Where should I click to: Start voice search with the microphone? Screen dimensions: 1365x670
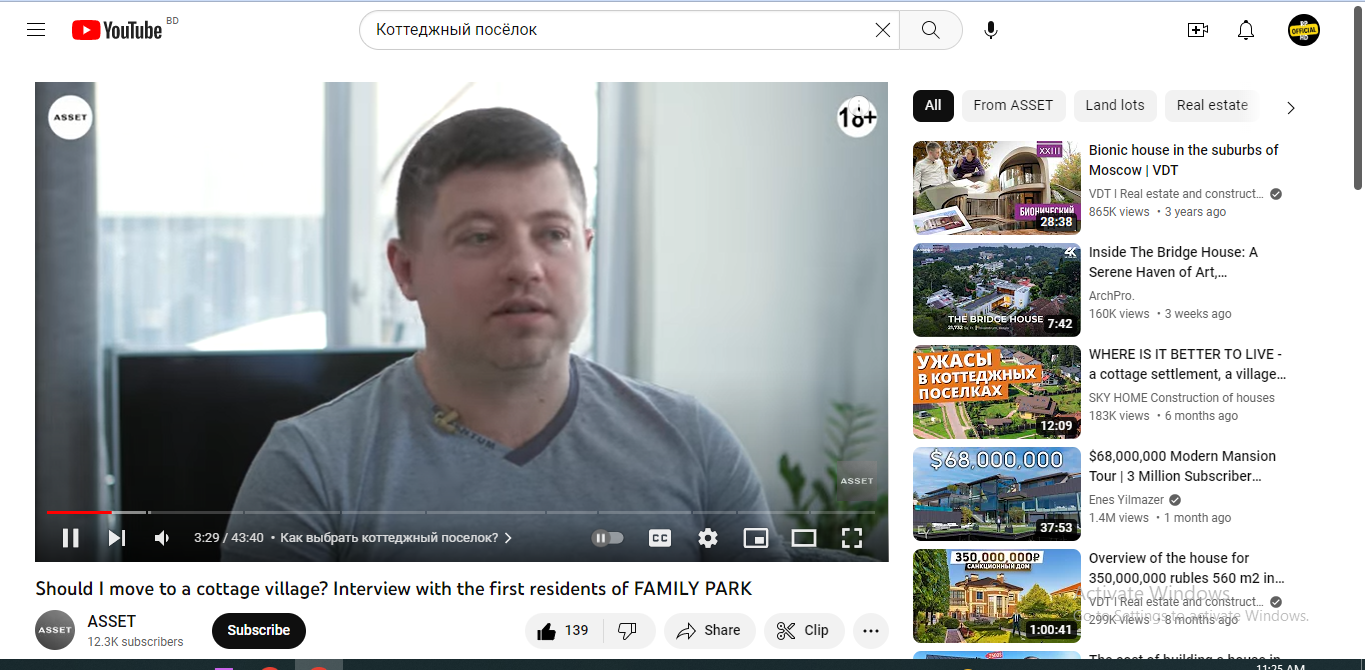(991, 30)
